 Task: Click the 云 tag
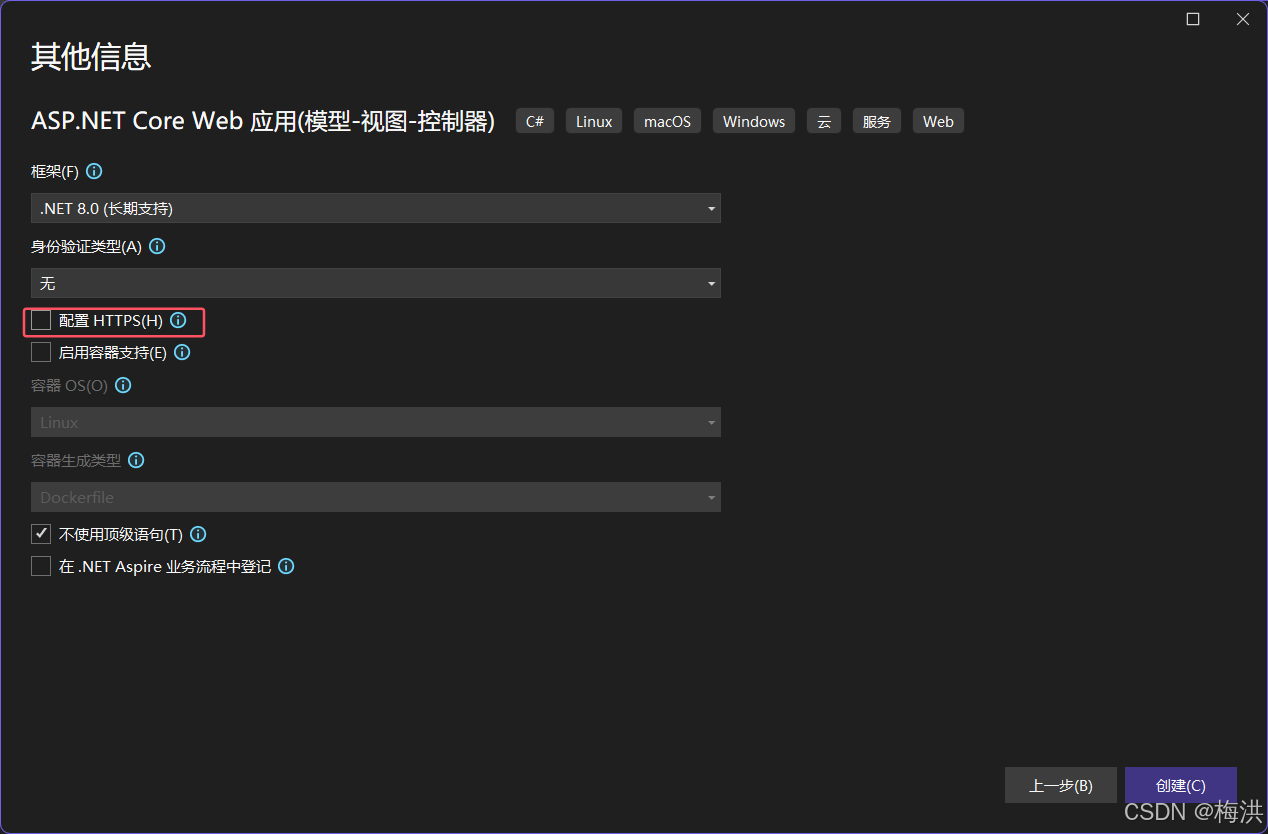click(x=824, y=121)
